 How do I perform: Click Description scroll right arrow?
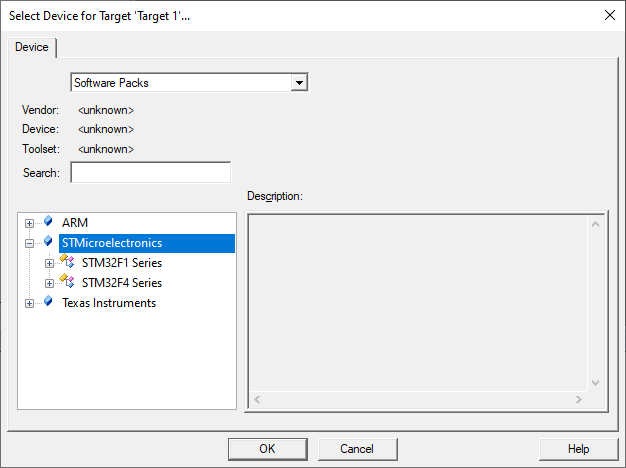578,399
